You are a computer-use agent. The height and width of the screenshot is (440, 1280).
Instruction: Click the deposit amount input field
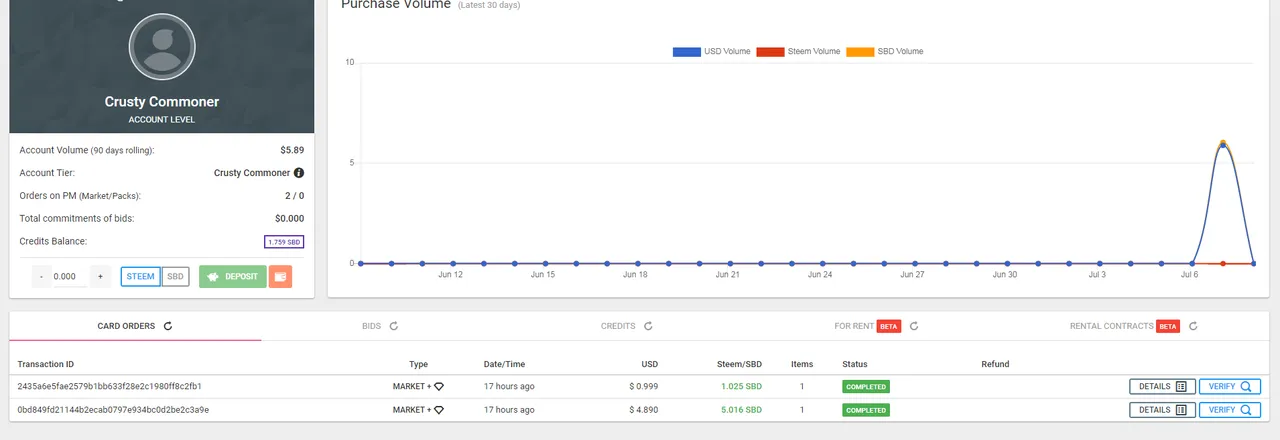[x=69, y=277]
